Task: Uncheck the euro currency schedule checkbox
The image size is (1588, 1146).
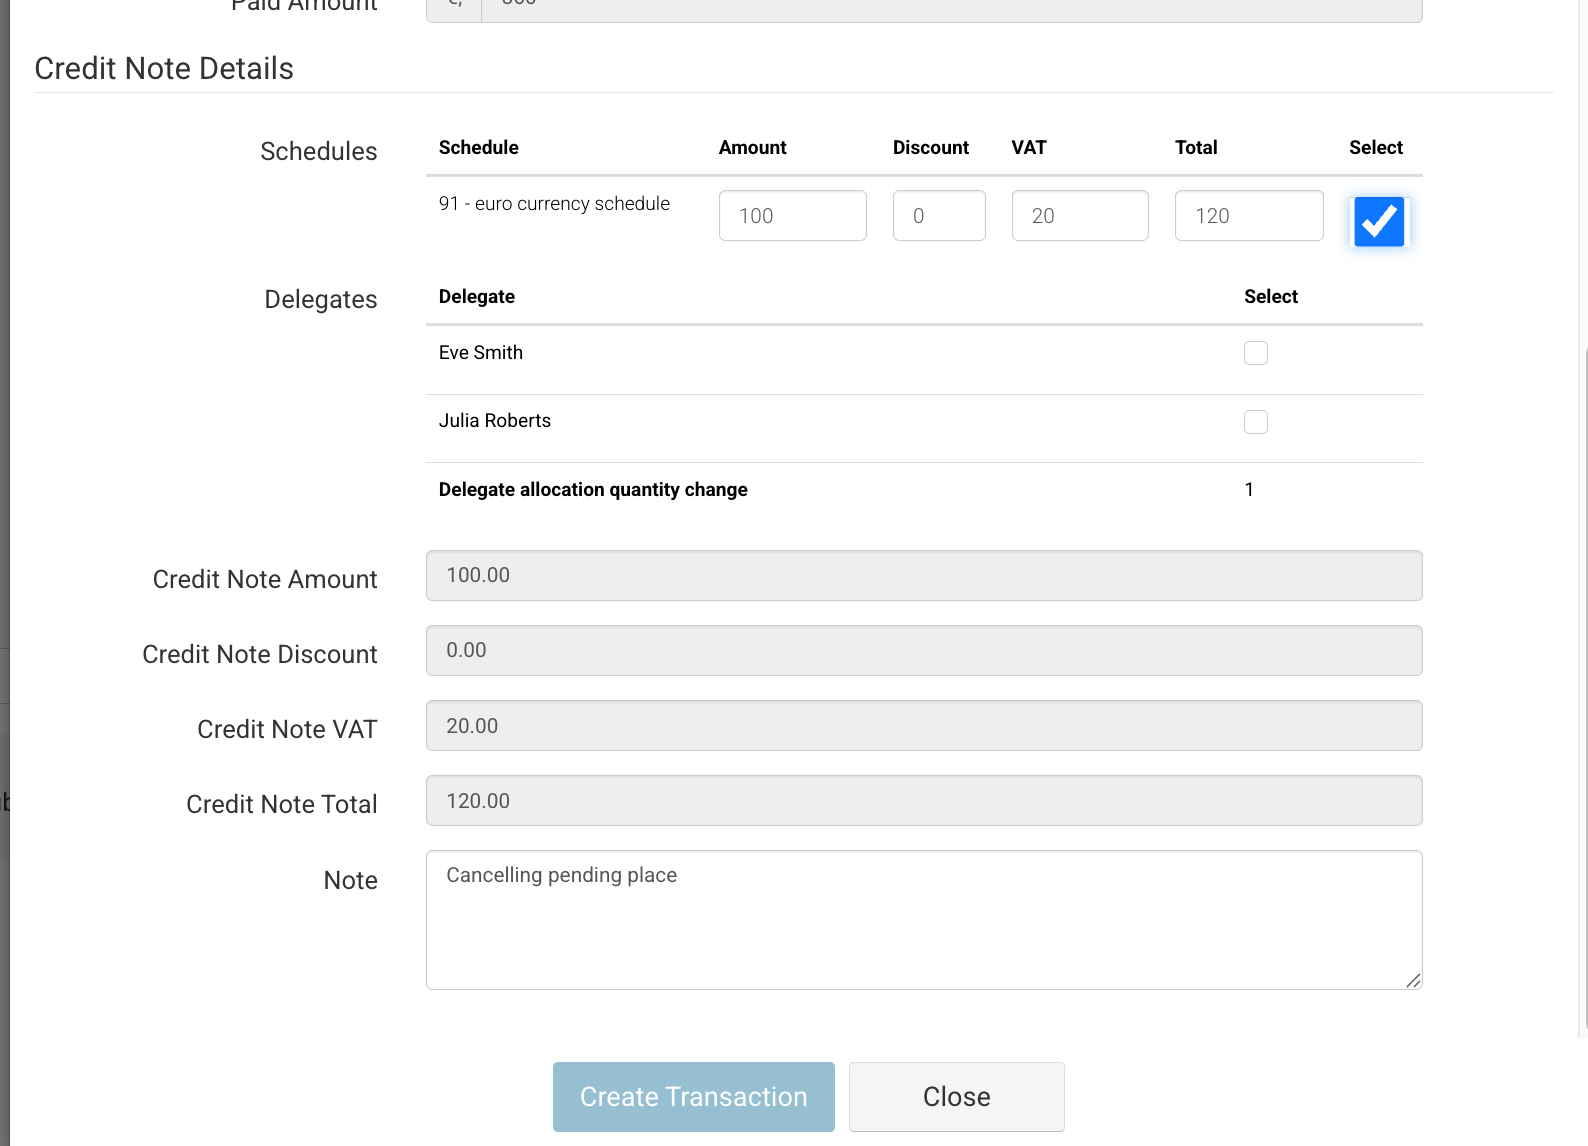Action: click(x=1379, y=221)
